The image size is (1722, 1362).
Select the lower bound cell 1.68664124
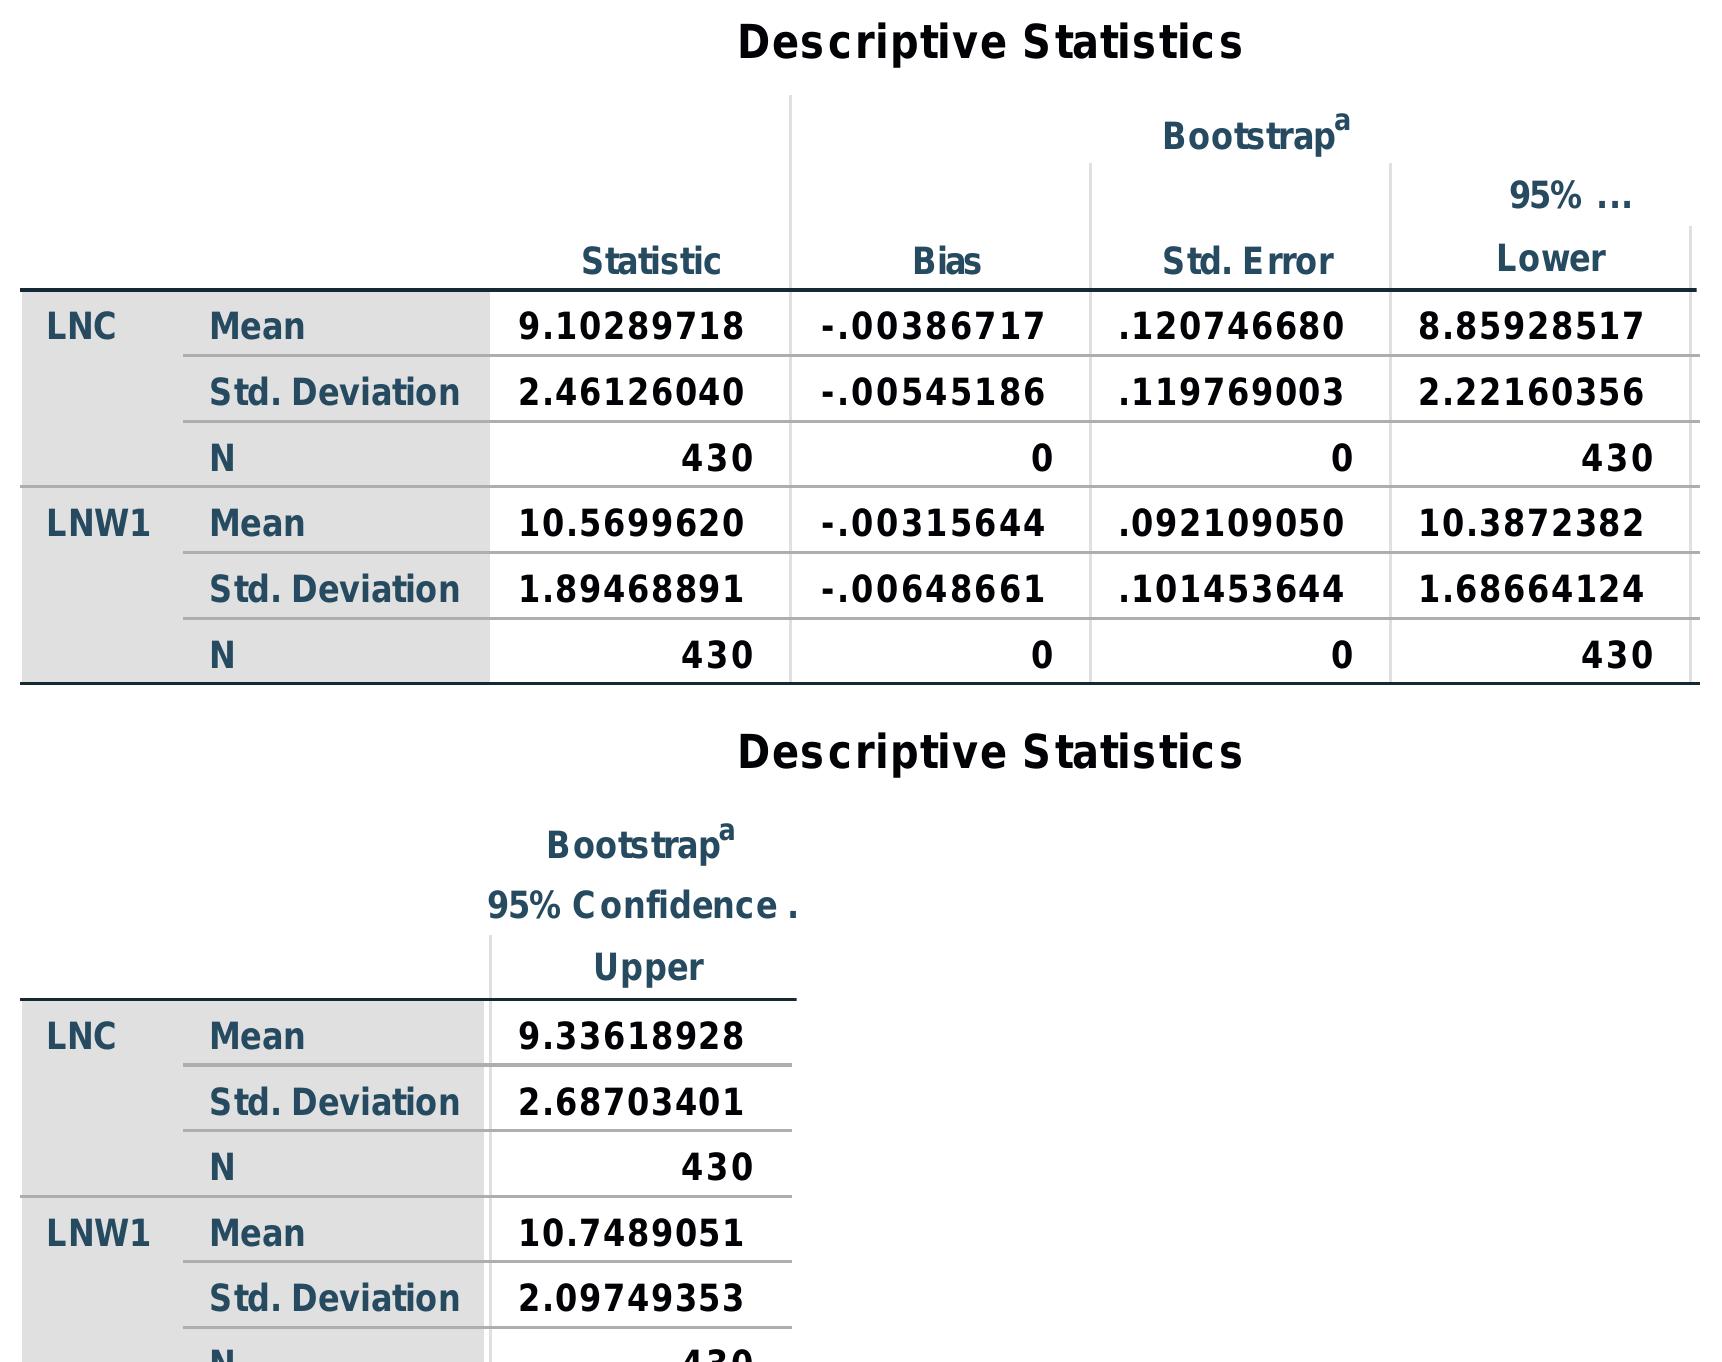[1530, 590]
